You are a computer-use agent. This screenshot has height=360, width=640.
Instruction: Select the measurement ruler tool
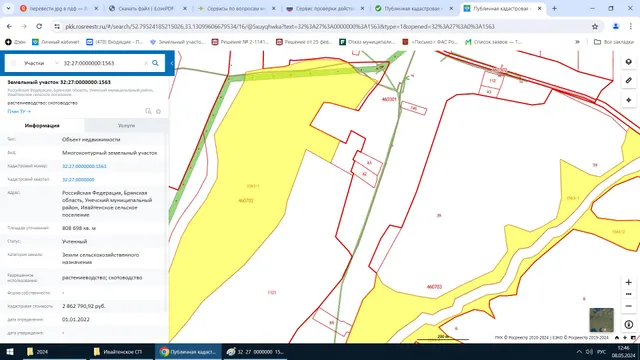click(x=629, y=80)
